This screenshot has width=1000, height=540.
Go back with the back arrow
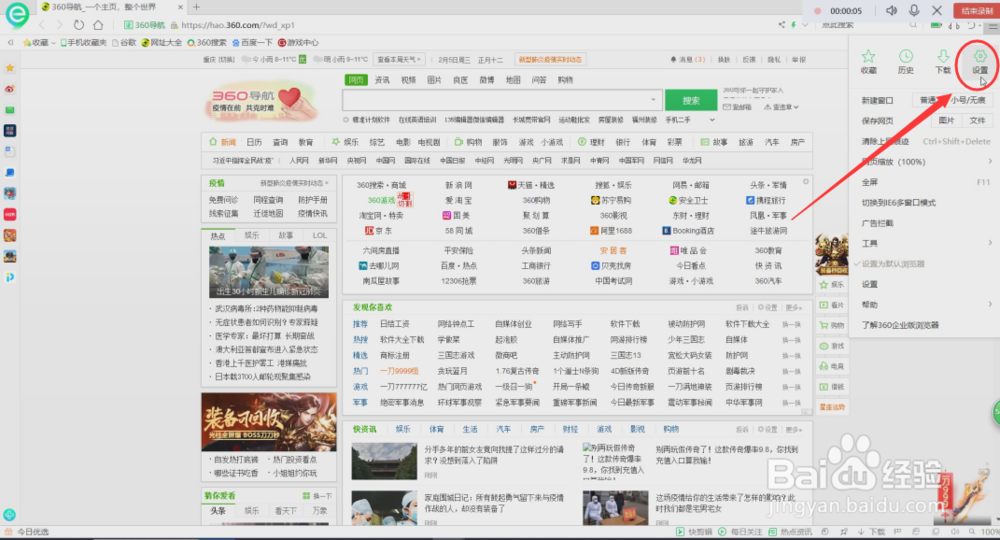tap(42, 25)
